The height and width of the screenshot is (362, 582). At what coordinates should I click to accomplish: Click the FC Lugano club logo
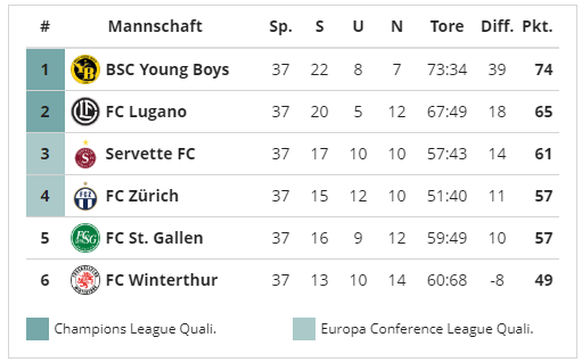[x=85, y=111]
